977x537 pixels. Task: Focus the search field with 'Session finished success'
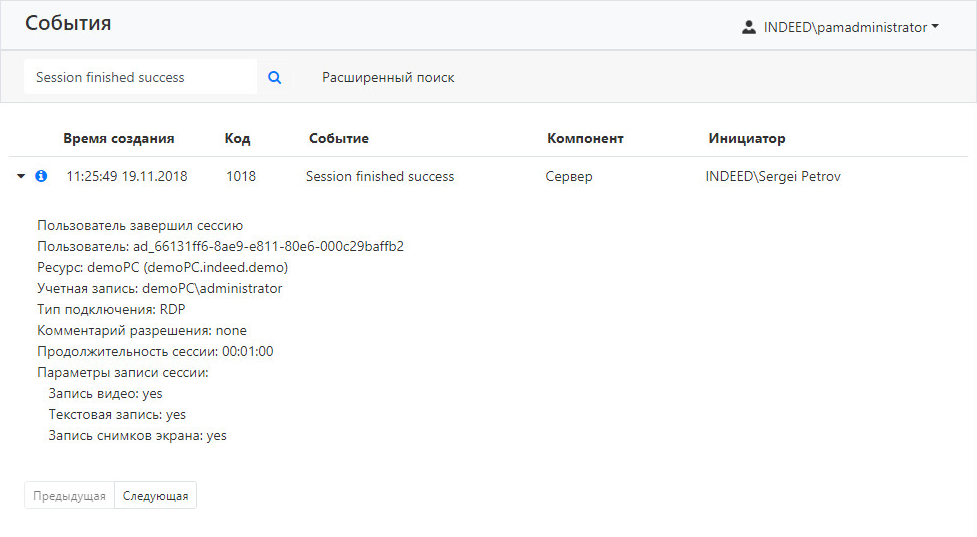140,77
